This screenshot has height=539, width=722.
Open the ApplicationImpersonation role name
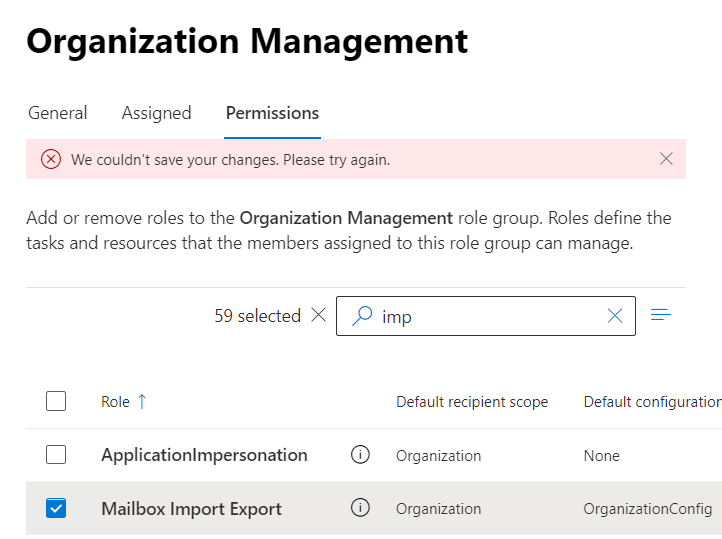pyautogui.click(x=204, y=455)
